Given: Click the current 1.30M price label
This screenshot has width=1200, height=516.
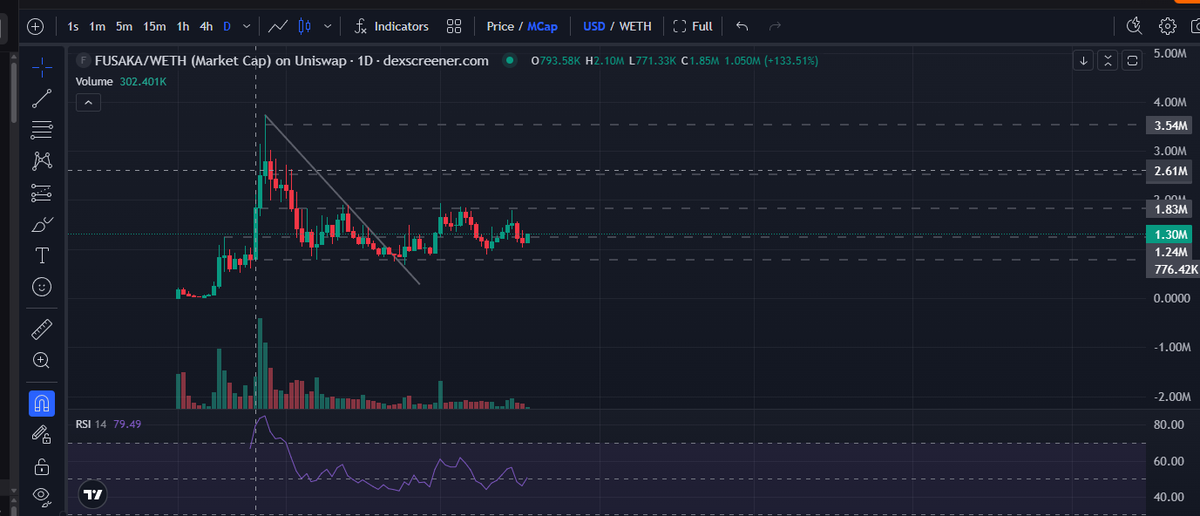Looking at the screenshot, I should click(x=1170, y=234).
